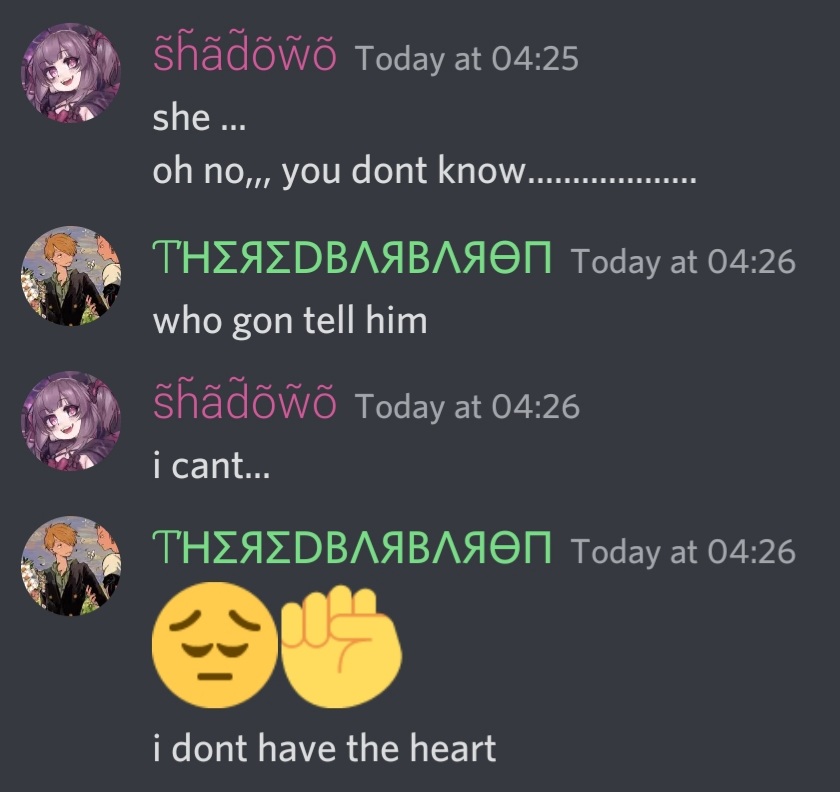This screenshot has height=792, width=840.
Task: Click shadowo's avatar on first message
Action: 71,73
